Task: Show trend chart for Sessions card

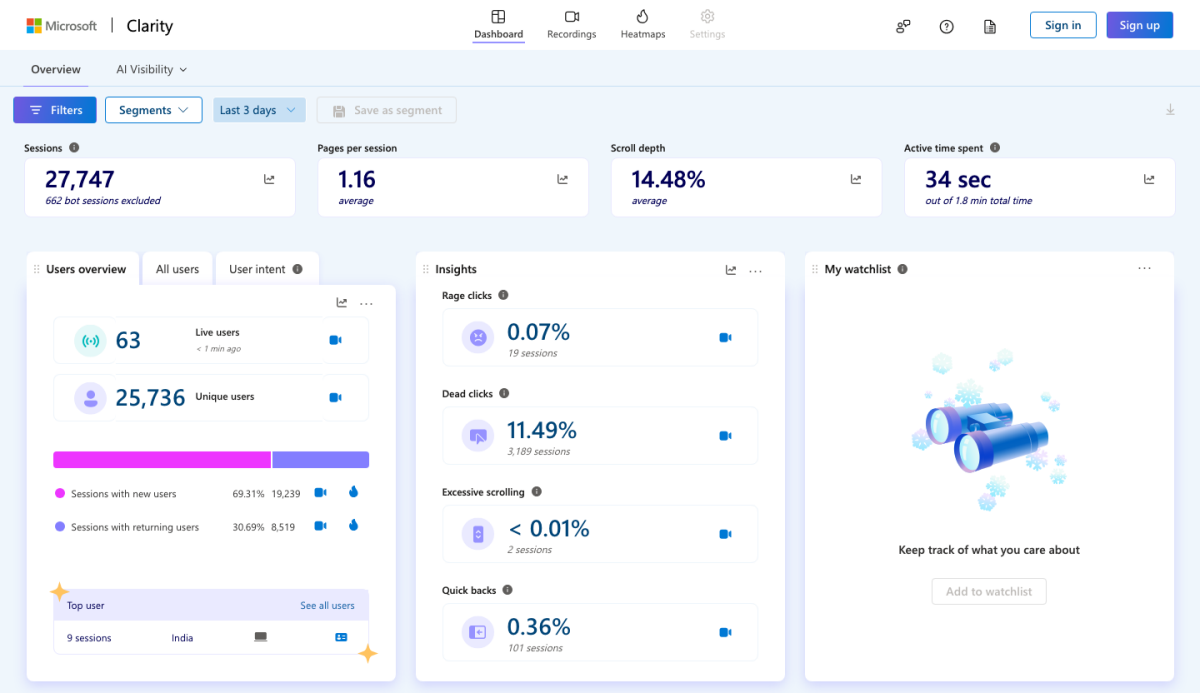Action: pyautogui.click(x=269, y=179)
